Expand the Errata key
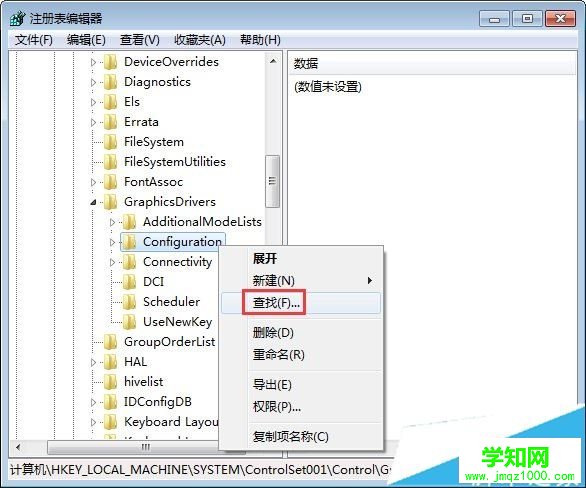Image resolution: width=586 pixels, height=488 pixels. [x=93, y=122]
